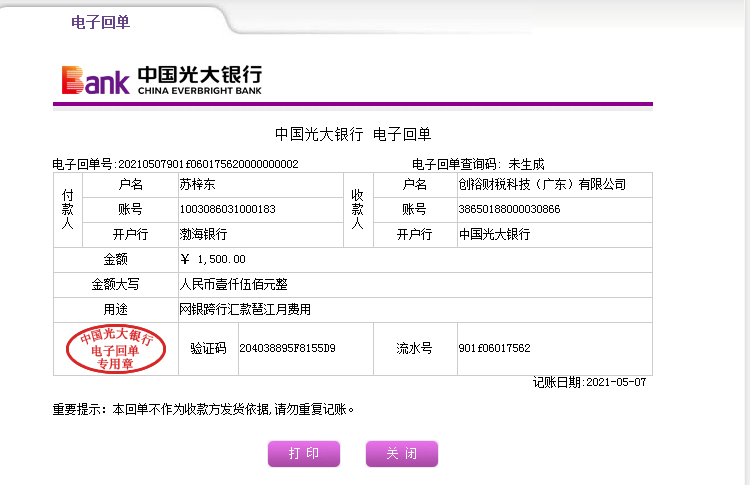This screenshot has width=750, height=485.
Task: Click the 打印 print button
Action: (304, 453)
